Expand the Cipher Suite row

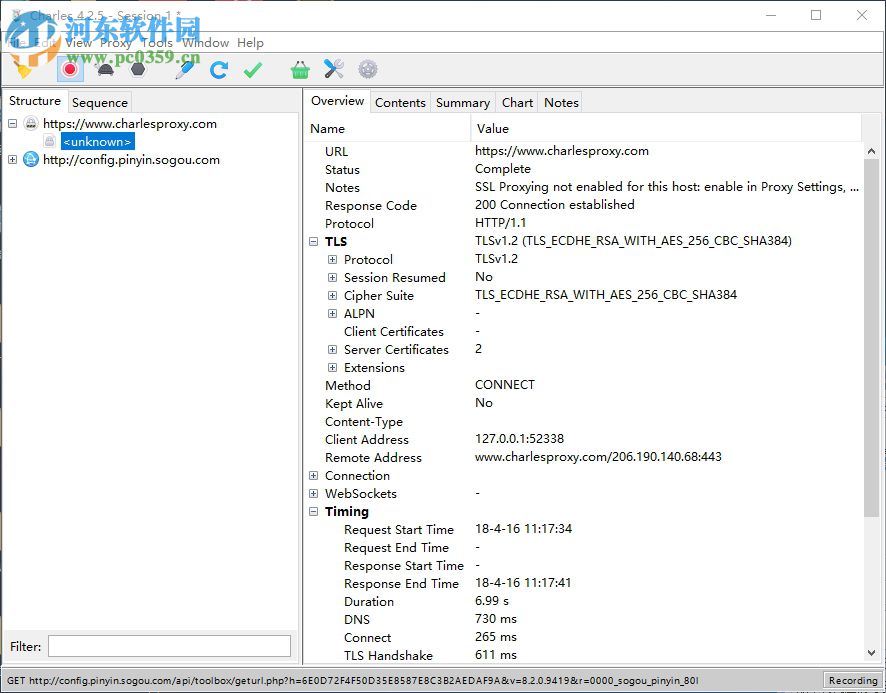pos(333,296)
